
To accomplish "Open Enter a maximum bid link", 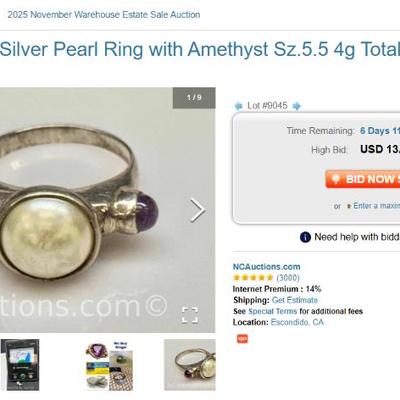I will tap(376, 206).
